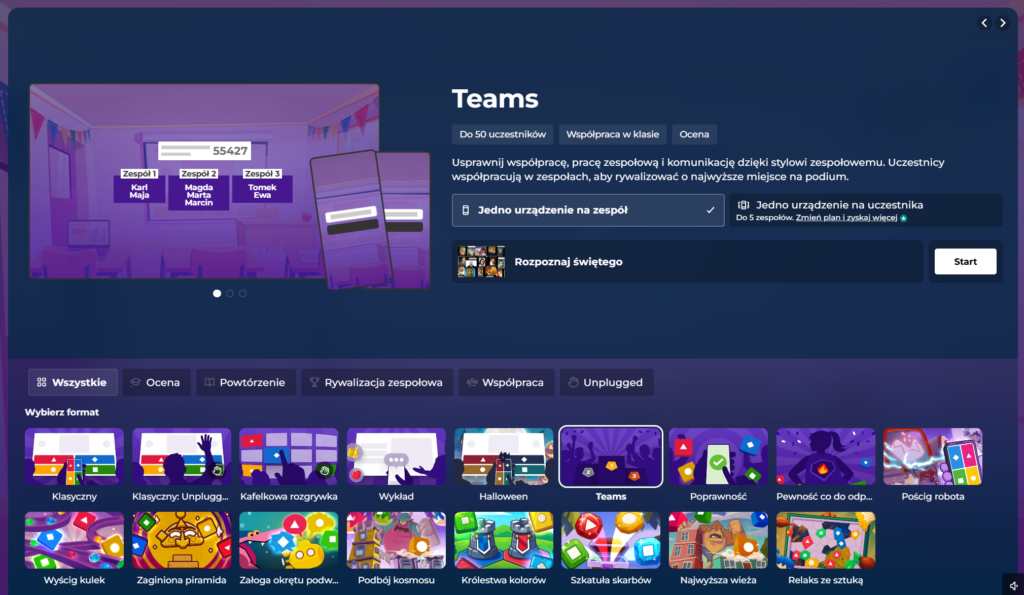The width and height of the screenshot is (1024, 595).
Task: Click the Rozpoznaj świętego quiz row
Action: click(688, 261)
